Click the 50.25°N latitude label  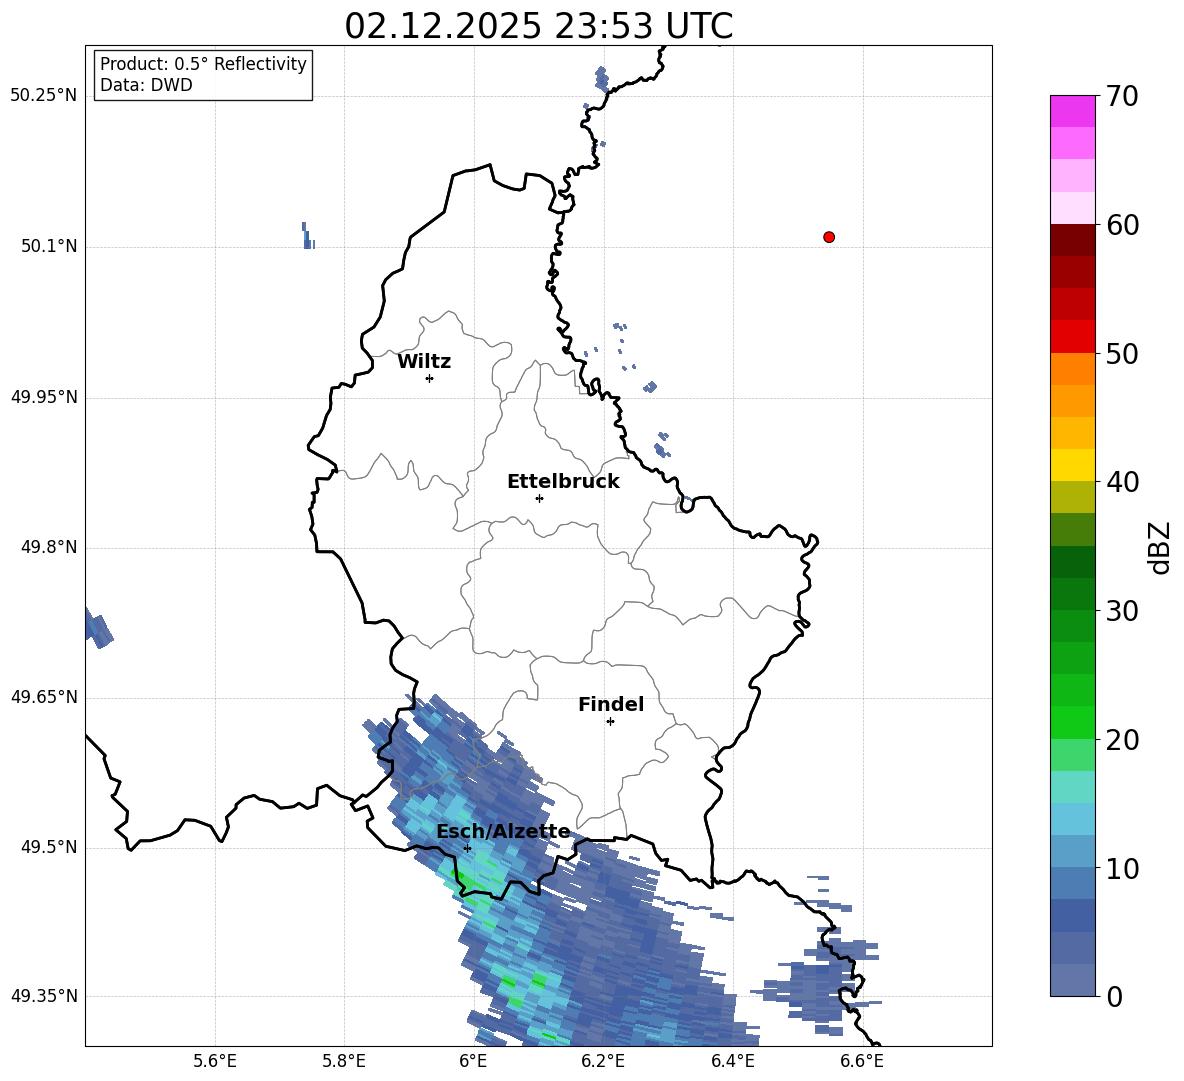(x=43, y=96)
